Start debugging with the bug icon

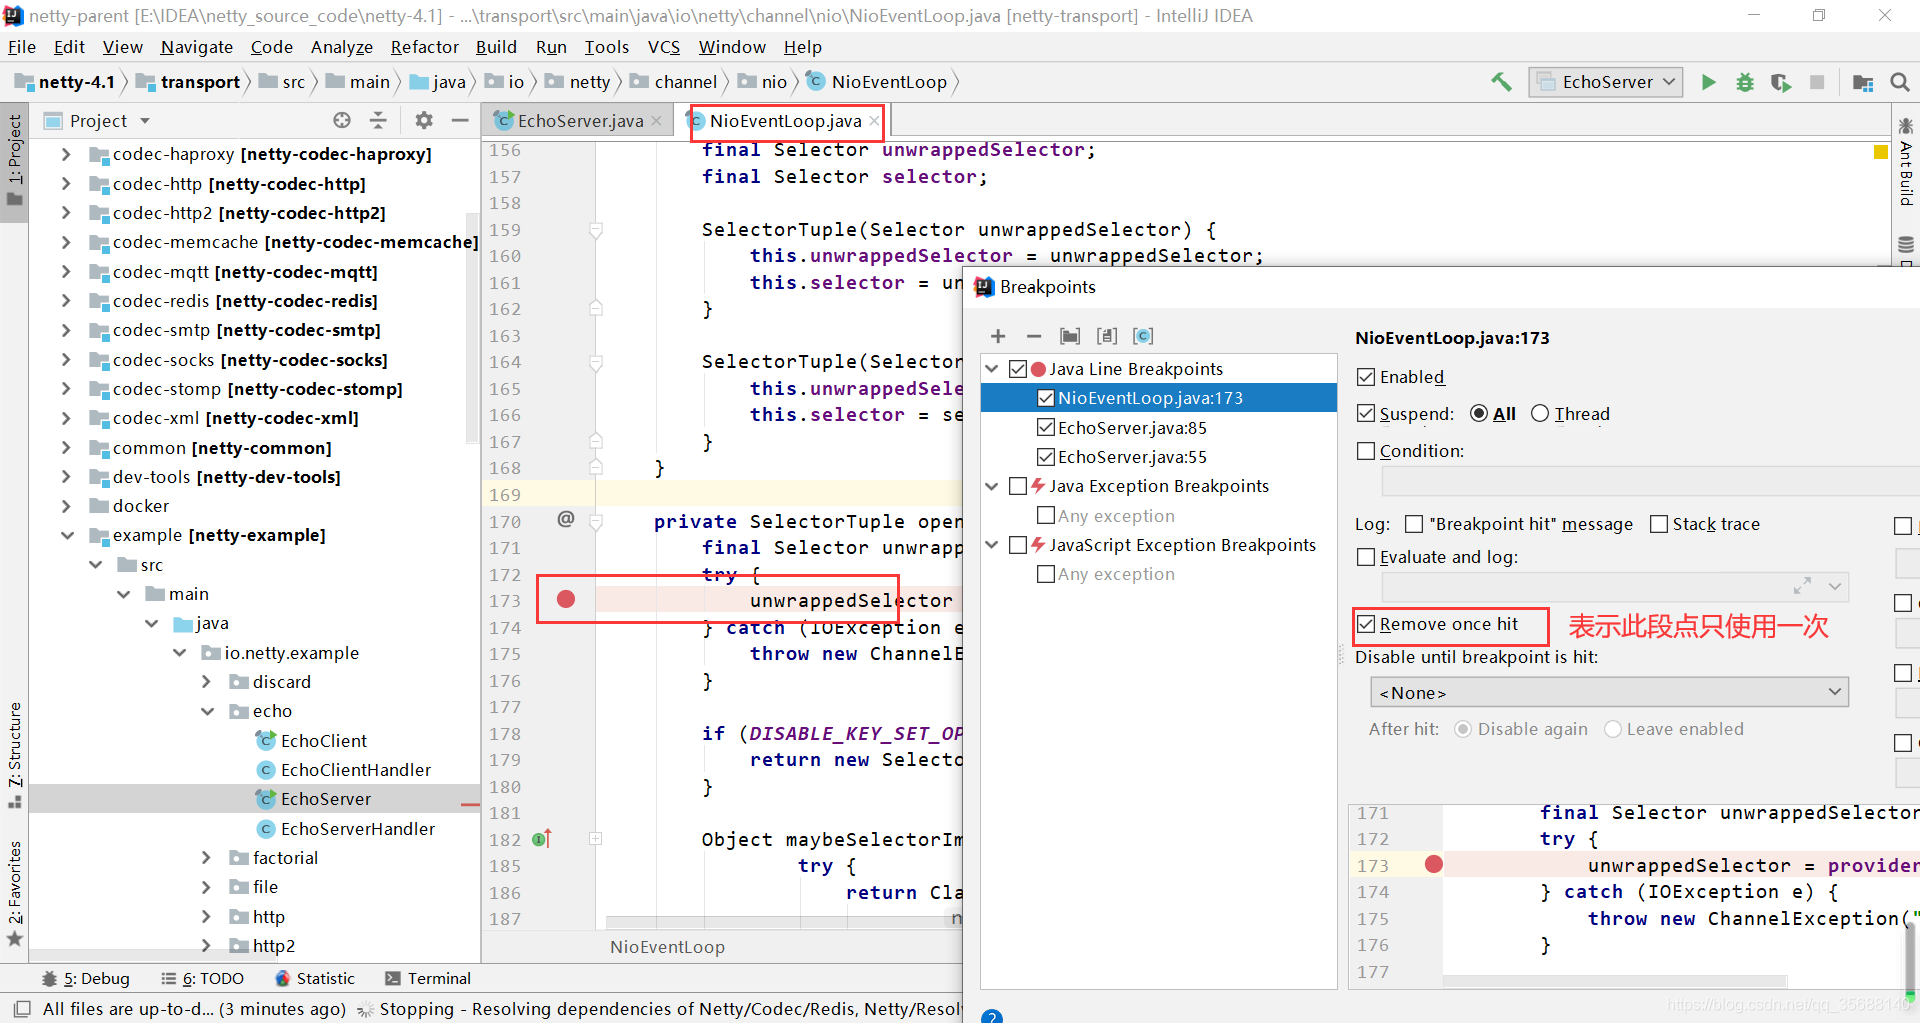coord(1745,82)
